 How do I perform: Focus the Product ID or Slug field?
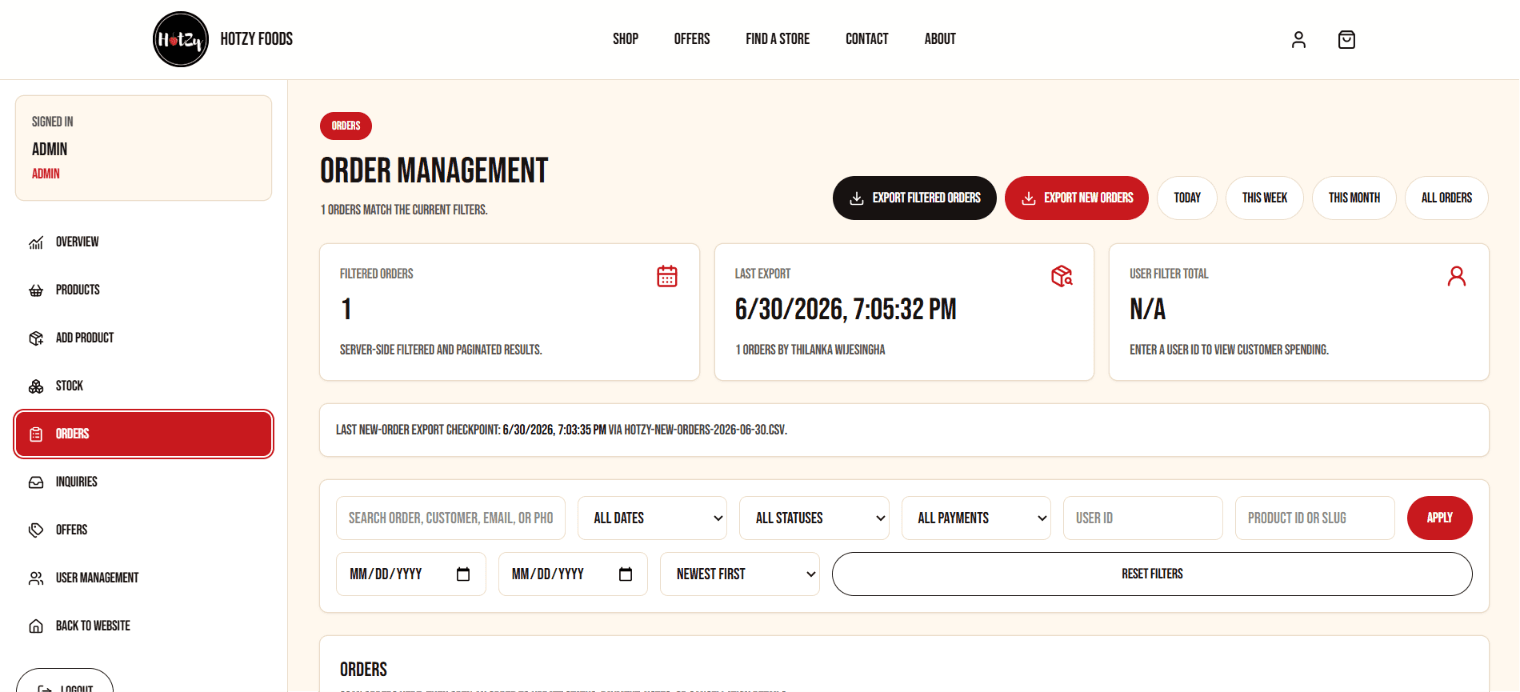click(1315, 518)
